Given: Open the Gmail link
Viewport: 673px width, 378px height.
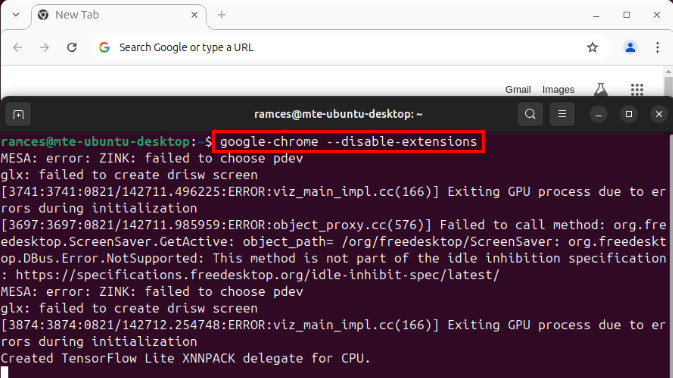Looking at the screenshot, I should pyautogui.click(x=518, y=90).
